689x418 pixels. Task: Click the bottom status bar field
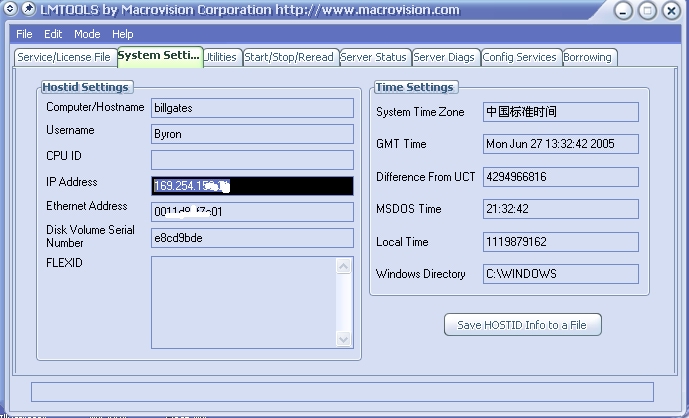(x=342, y=392)
